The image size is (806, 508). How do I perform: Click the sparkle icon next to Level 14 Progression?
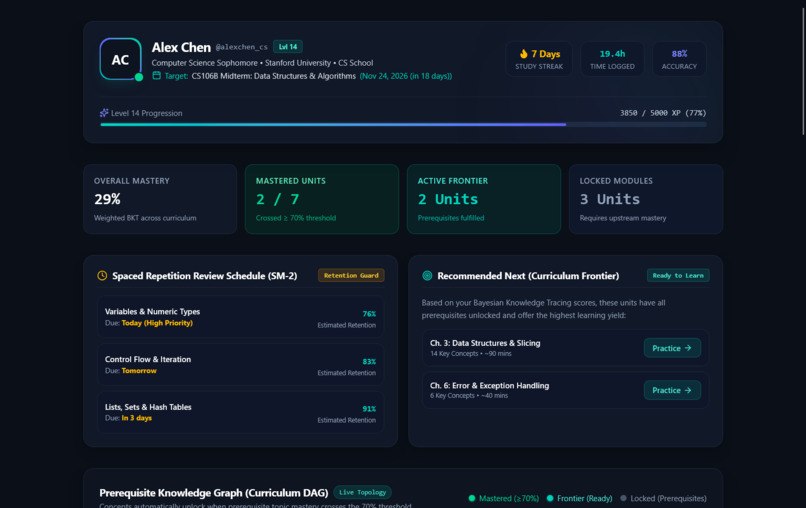pos(104,113)
